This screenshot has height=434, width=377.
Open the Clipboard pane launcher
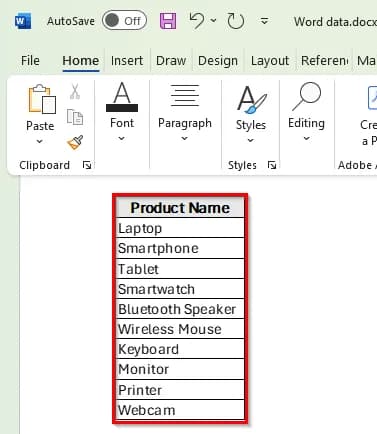coord(87,165)
